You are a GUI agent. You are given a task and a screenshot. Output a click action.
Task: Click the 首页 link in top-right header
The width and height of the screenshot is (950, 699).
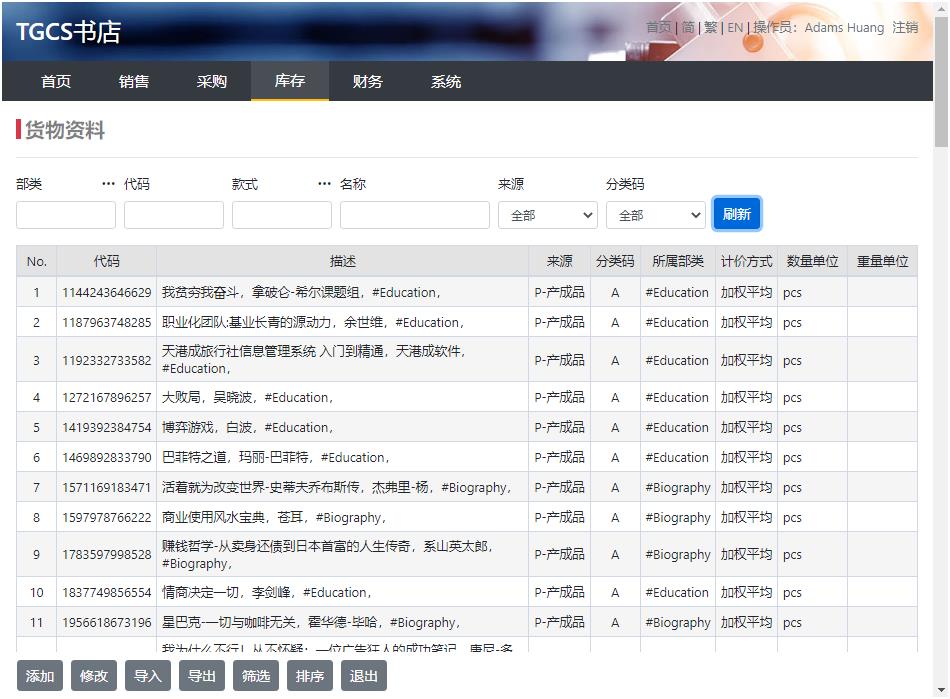coord(659,27)
